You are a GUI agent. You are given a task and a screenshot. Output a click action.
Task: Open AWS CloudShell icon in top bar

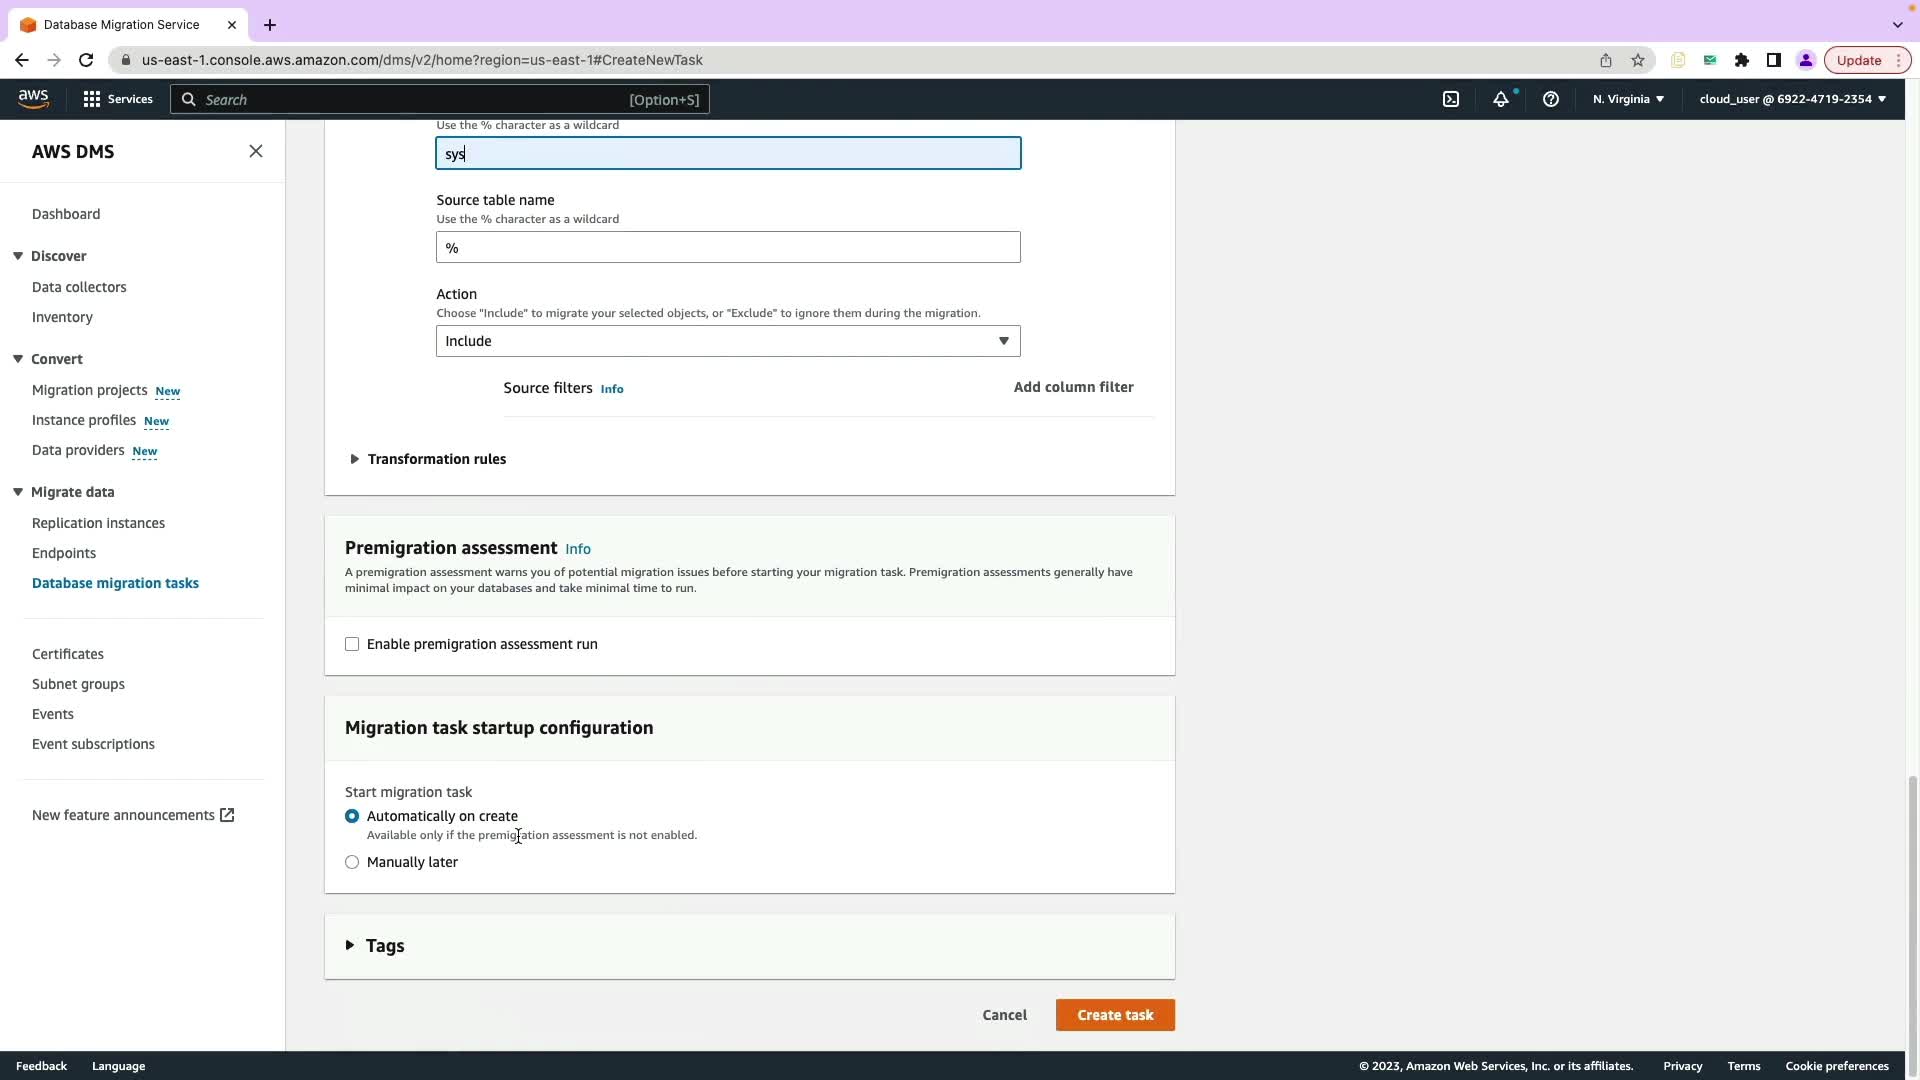tap(1451, 99)
